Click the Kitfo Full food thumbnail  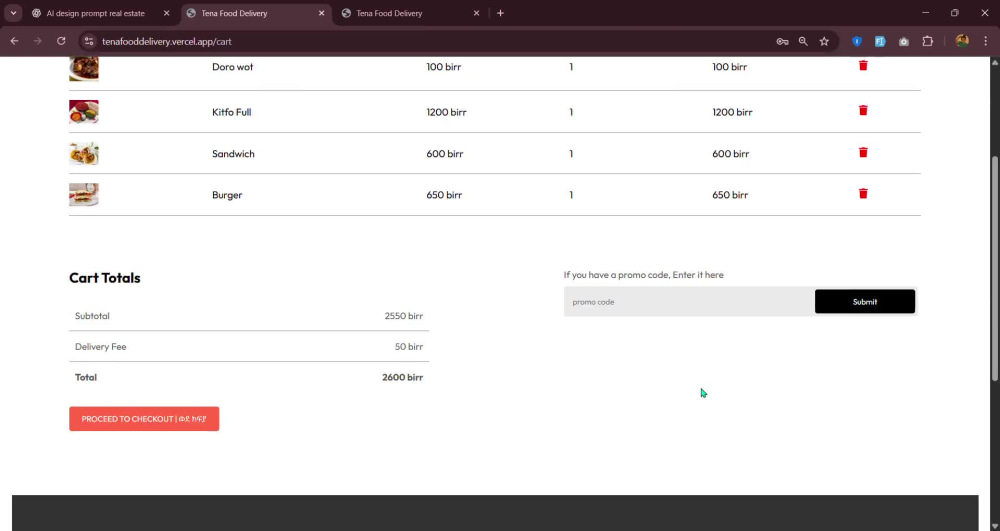click(84, 112)
